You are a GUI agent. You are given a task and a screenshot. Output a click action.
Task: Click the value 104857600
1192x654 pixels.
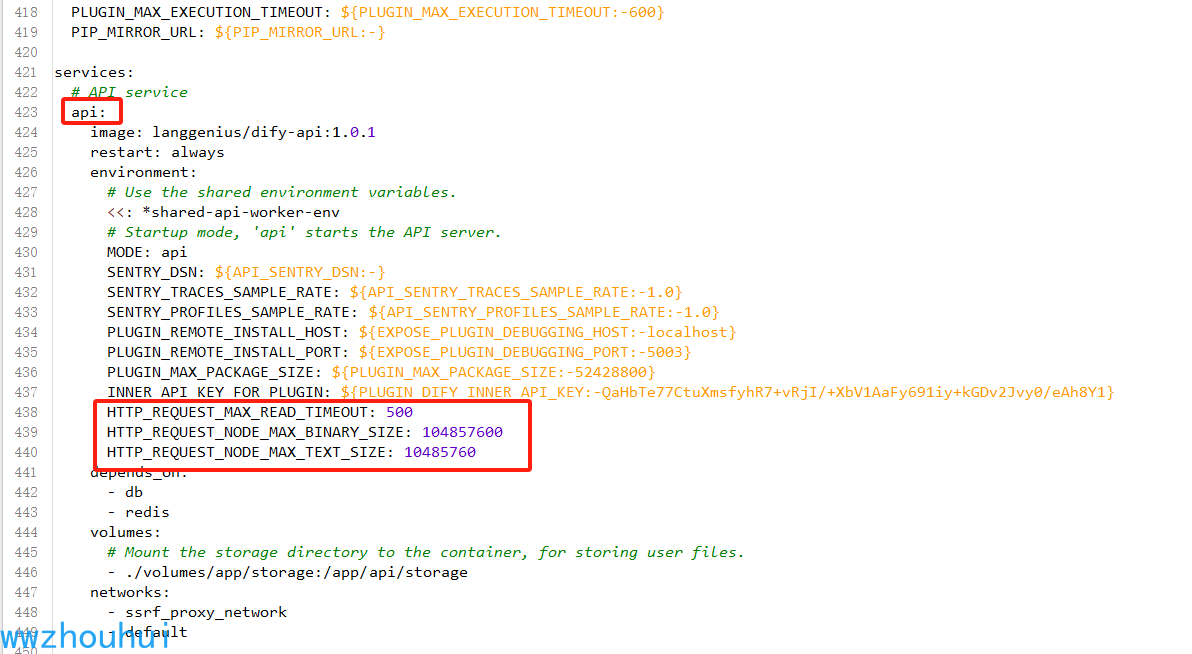pyautogui.click(x=463, y=432)
